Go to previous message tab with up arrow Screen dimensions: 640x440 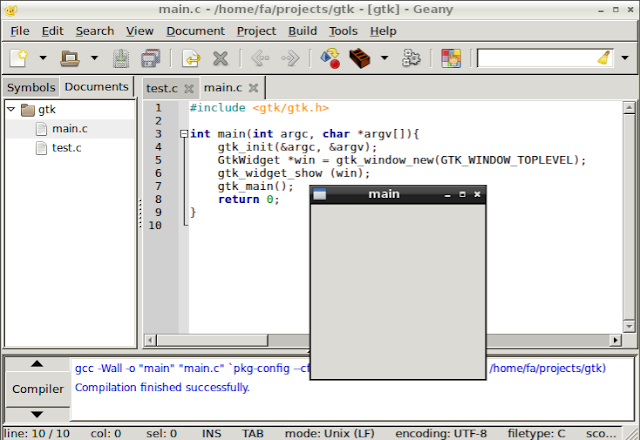37,364
